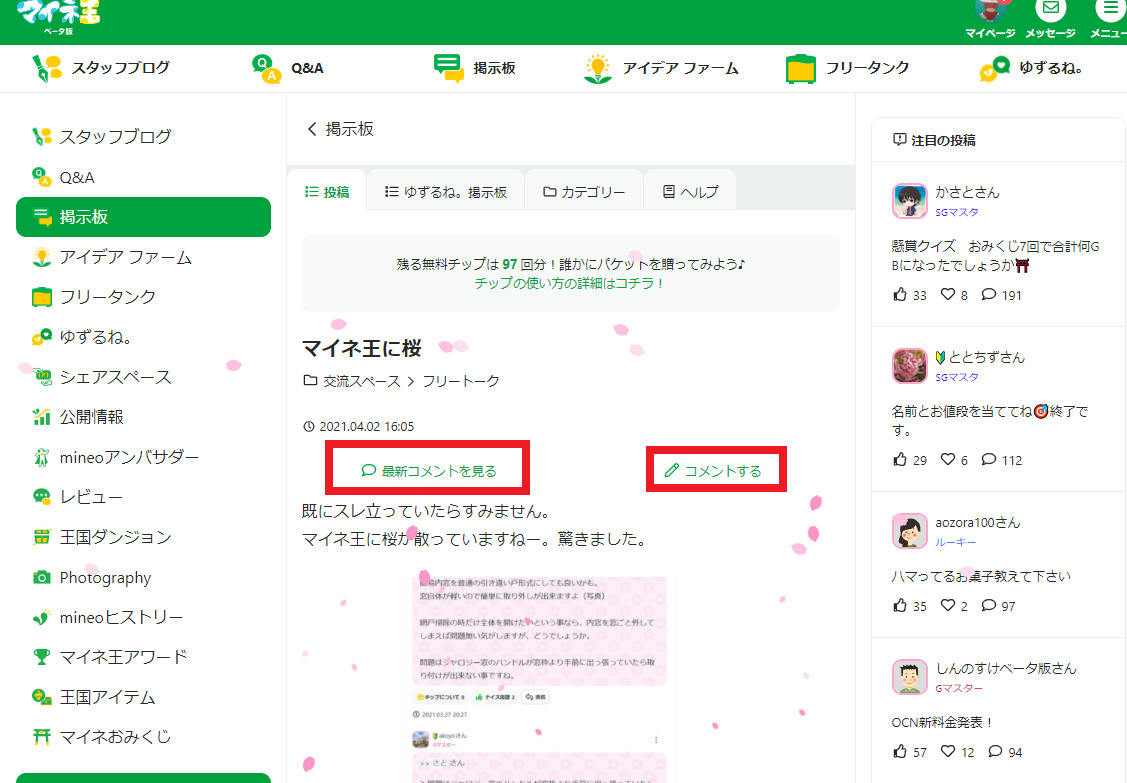The height and width of the screenshot is (783, 1127).
Task: Open mineoヒストリー sidebar icon
Action: click(42, 617)
